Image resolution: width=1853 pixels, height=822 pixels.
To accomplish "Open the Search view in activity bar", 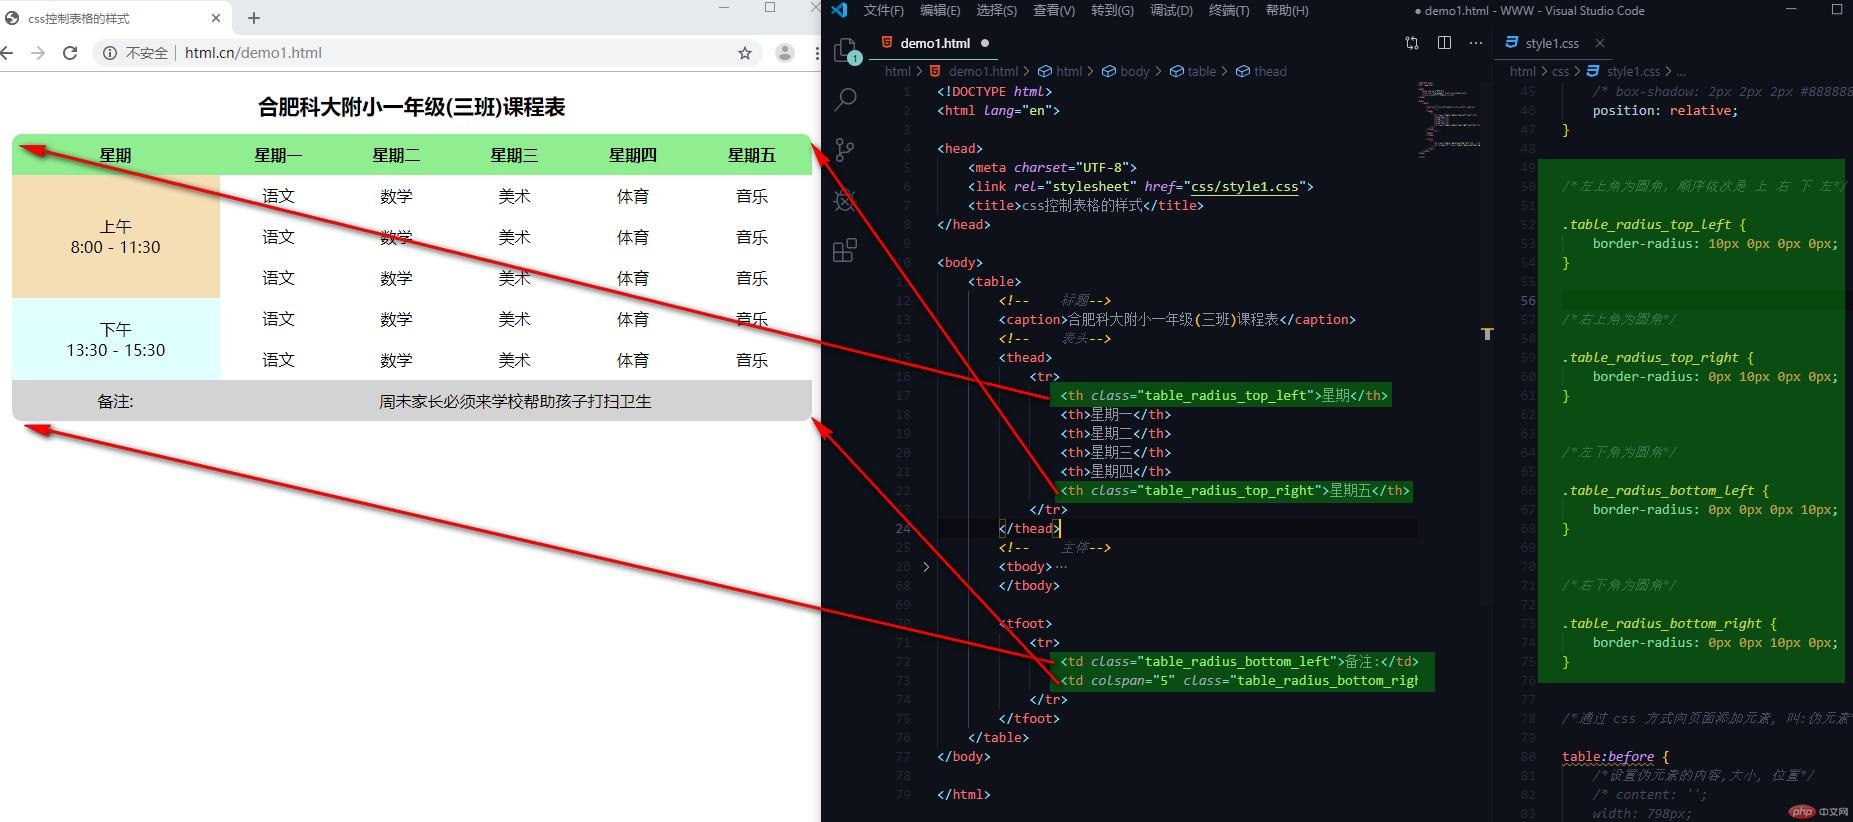I will point(845,99).
